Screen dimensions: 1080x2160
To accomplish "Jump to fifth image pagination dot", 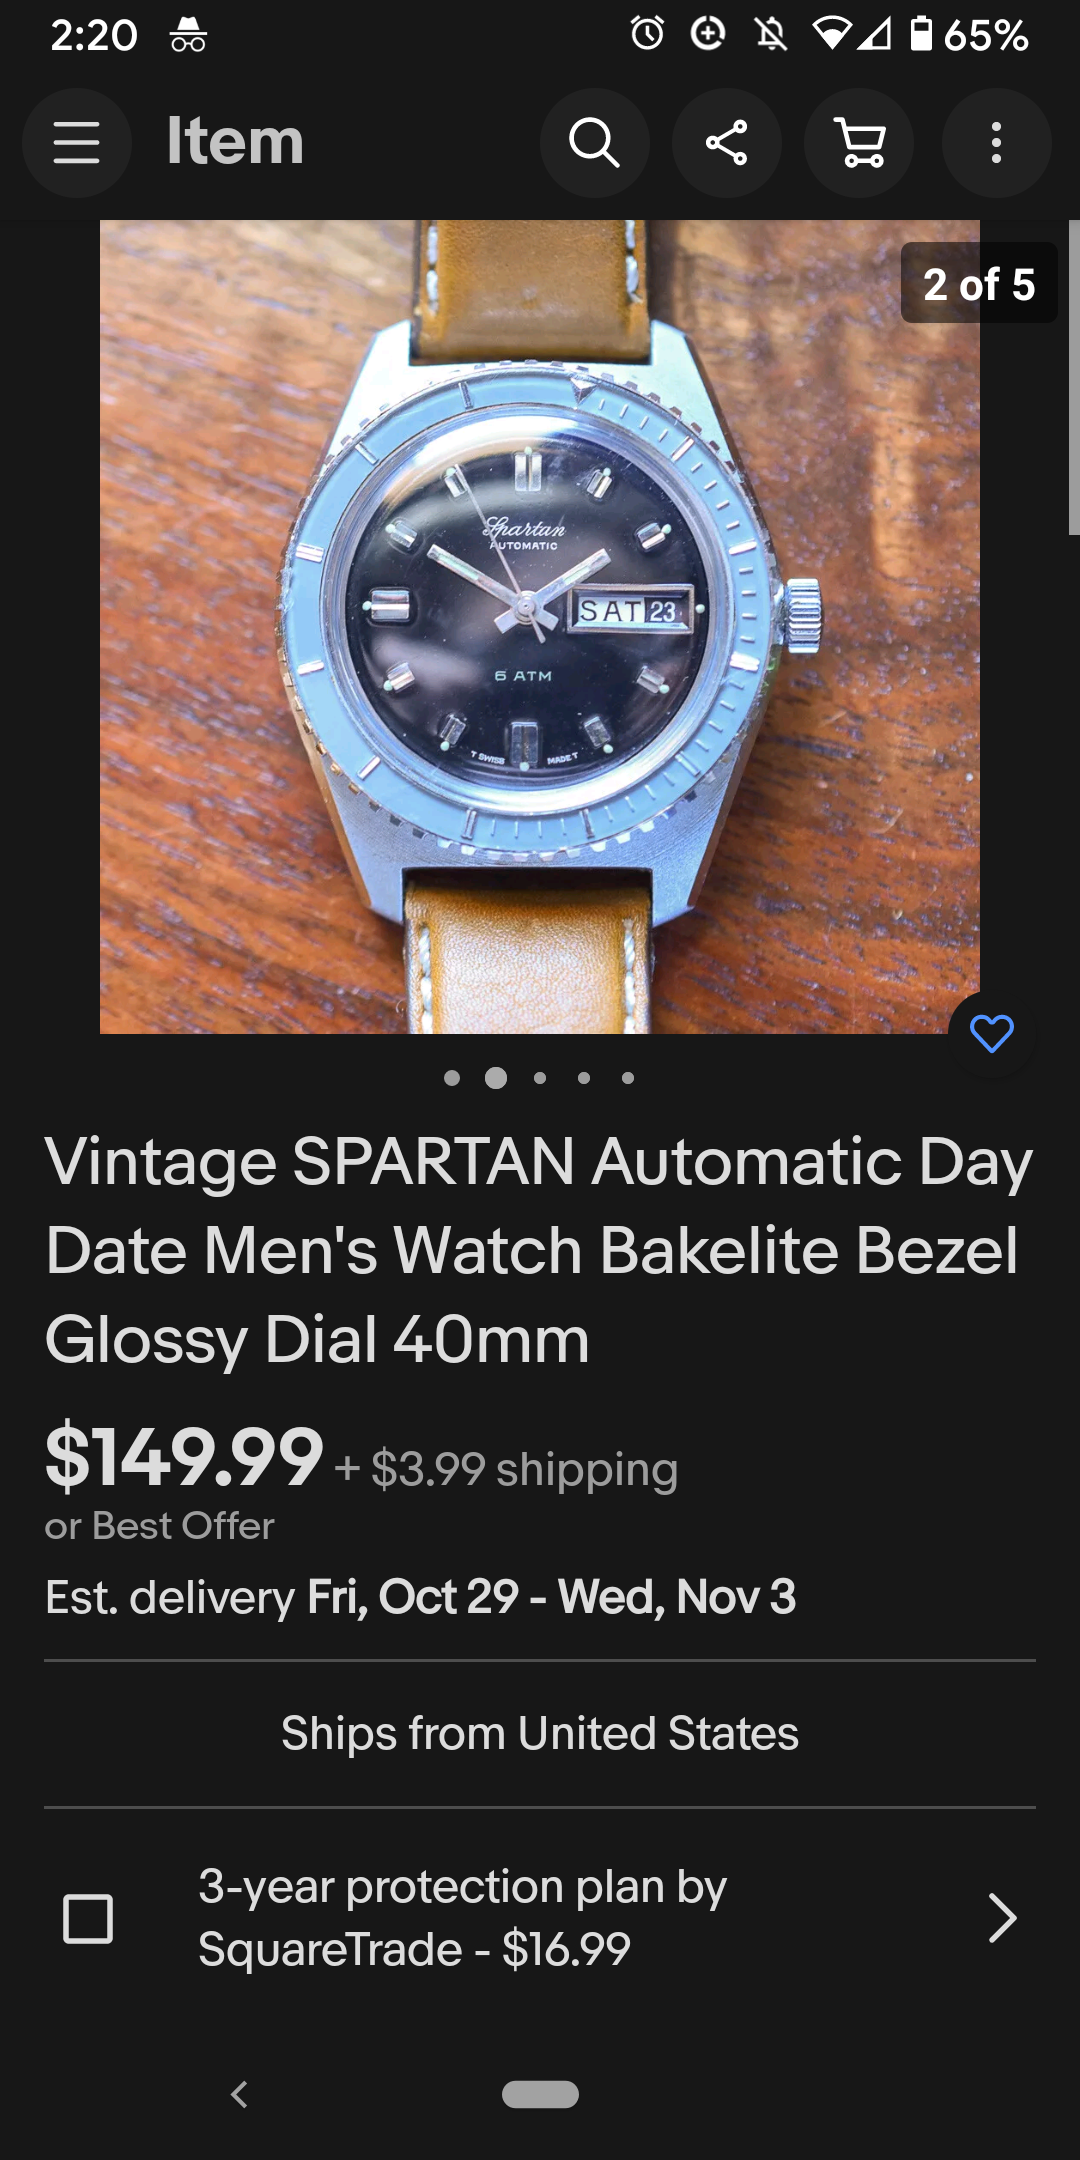I will (628, 1078).
